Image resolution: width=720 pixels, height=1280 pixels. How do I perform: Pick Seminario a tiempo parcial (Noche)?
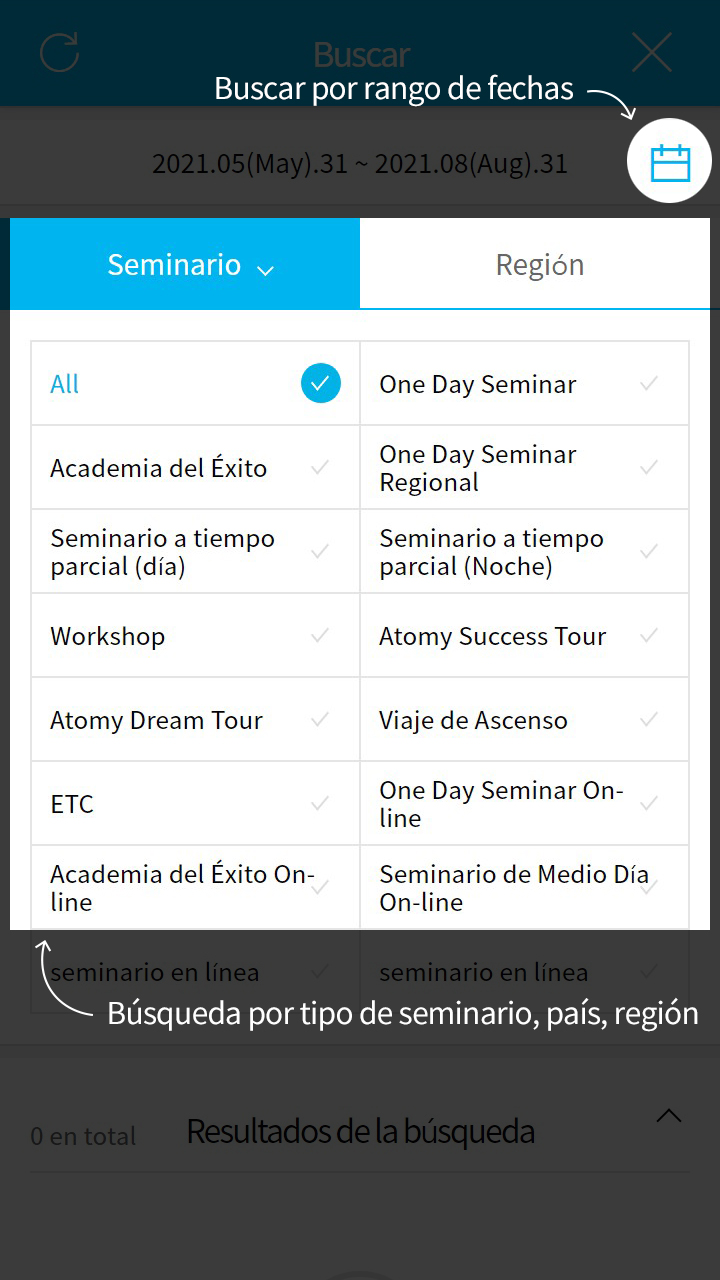524,552
